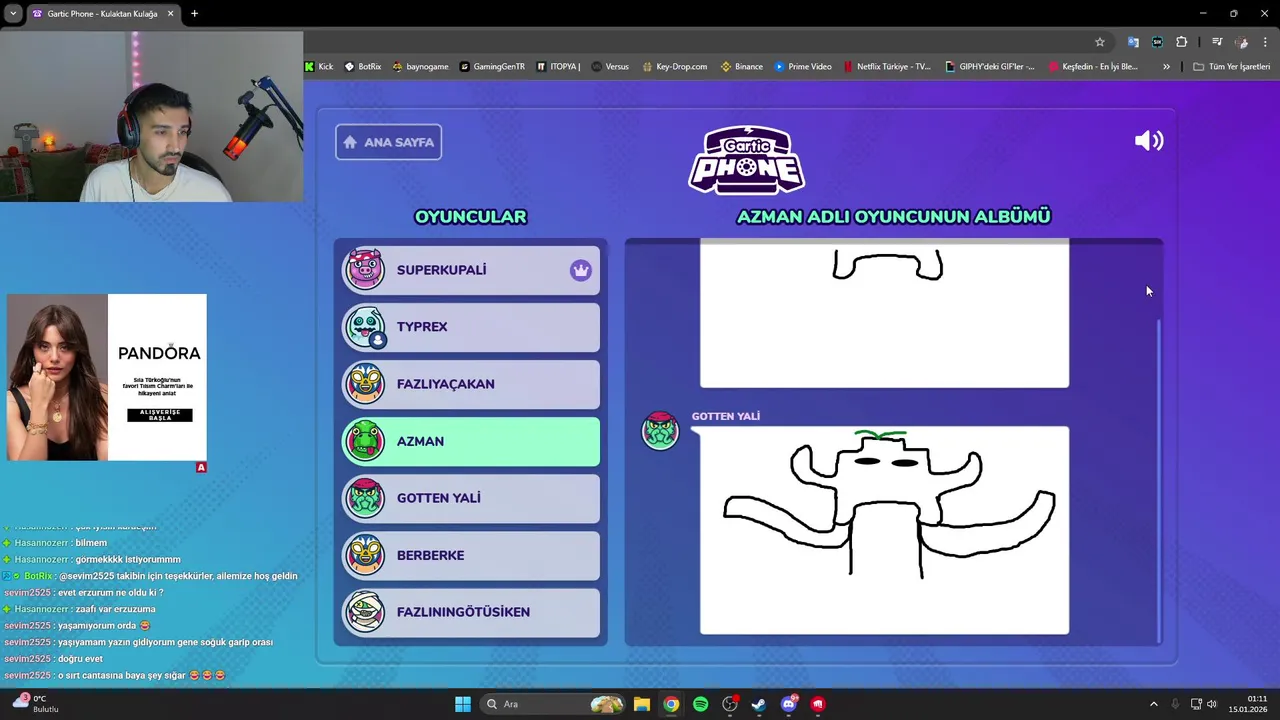Open Steam from the taskbar
The image size is (1280, 720).
point(759,704)
